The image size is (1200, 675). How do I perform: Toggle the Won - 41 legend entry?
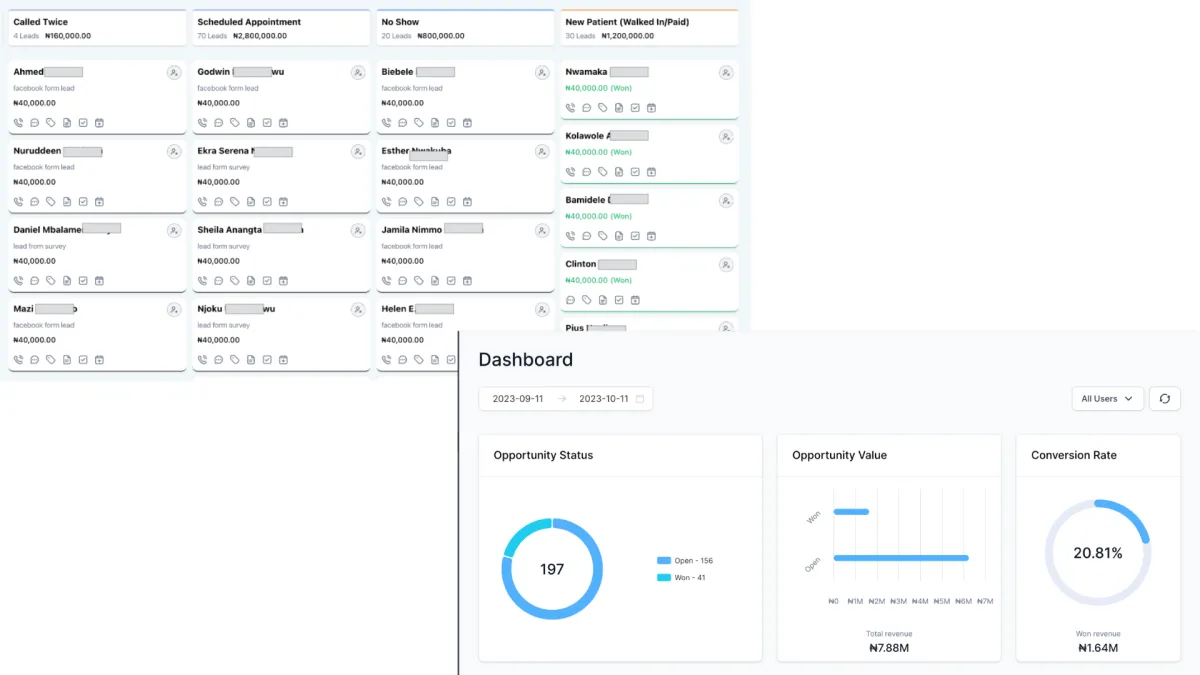pyautogui.click(x=682, y=578)
